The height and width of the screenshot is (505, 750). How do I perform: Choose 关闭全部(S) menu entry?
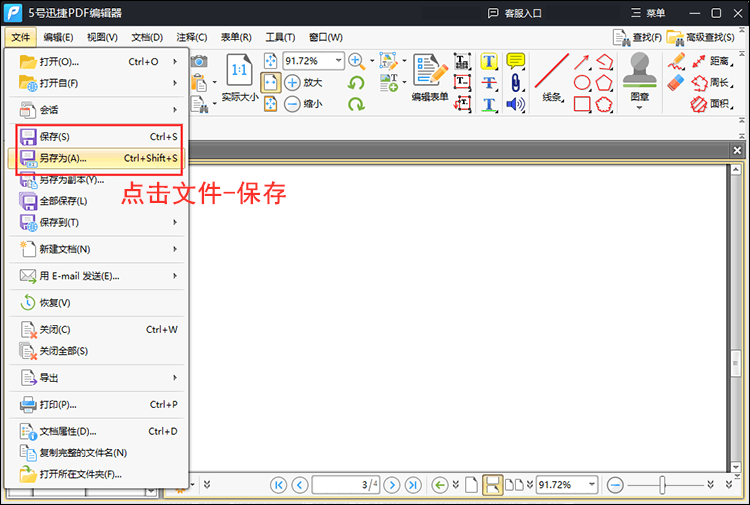(x=97, y=351)
